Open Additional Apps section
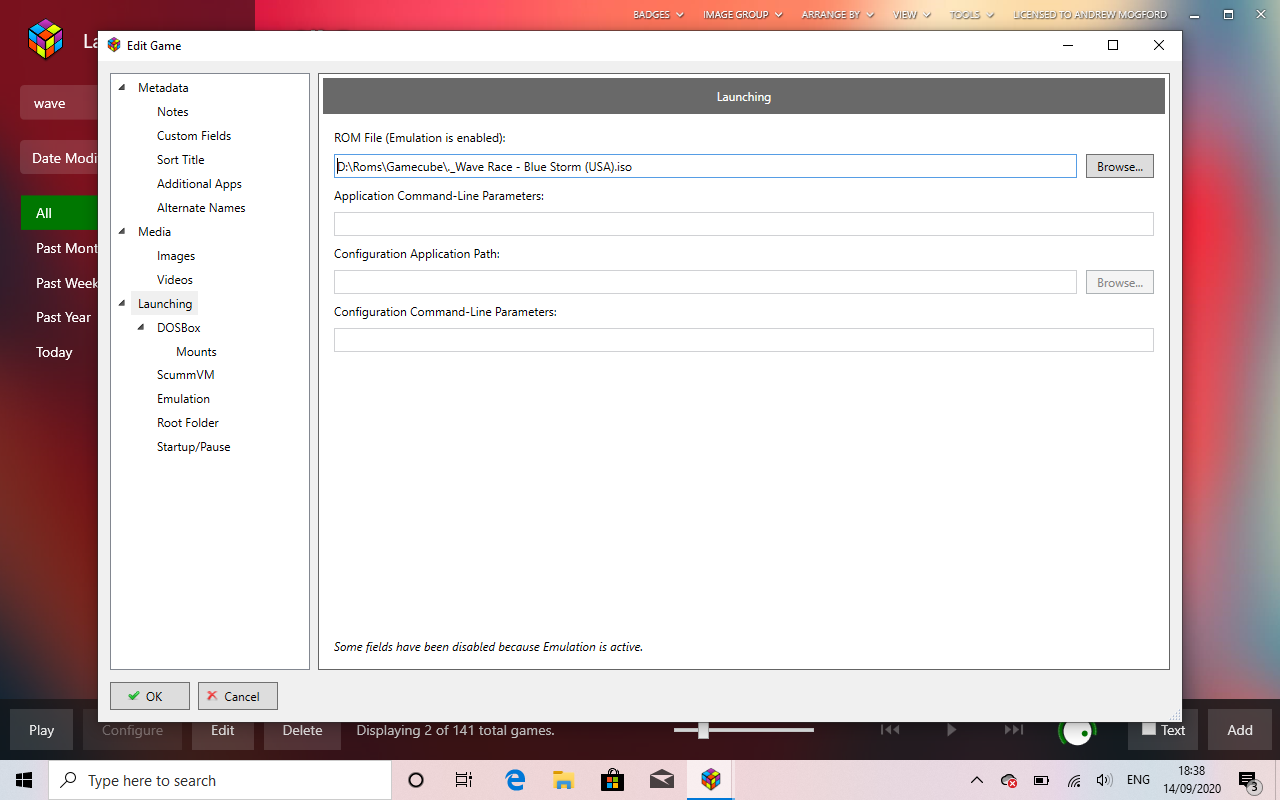This screenshot has height=800, width=1280. [x=199, y=184]
